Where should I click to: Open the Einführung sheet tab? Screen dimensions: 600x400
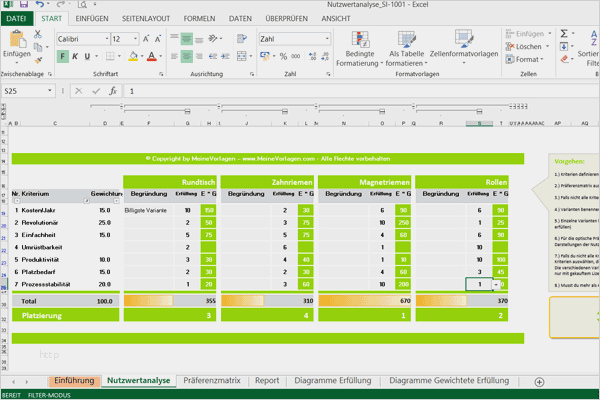pyautogui.click(x=74, y=380)
